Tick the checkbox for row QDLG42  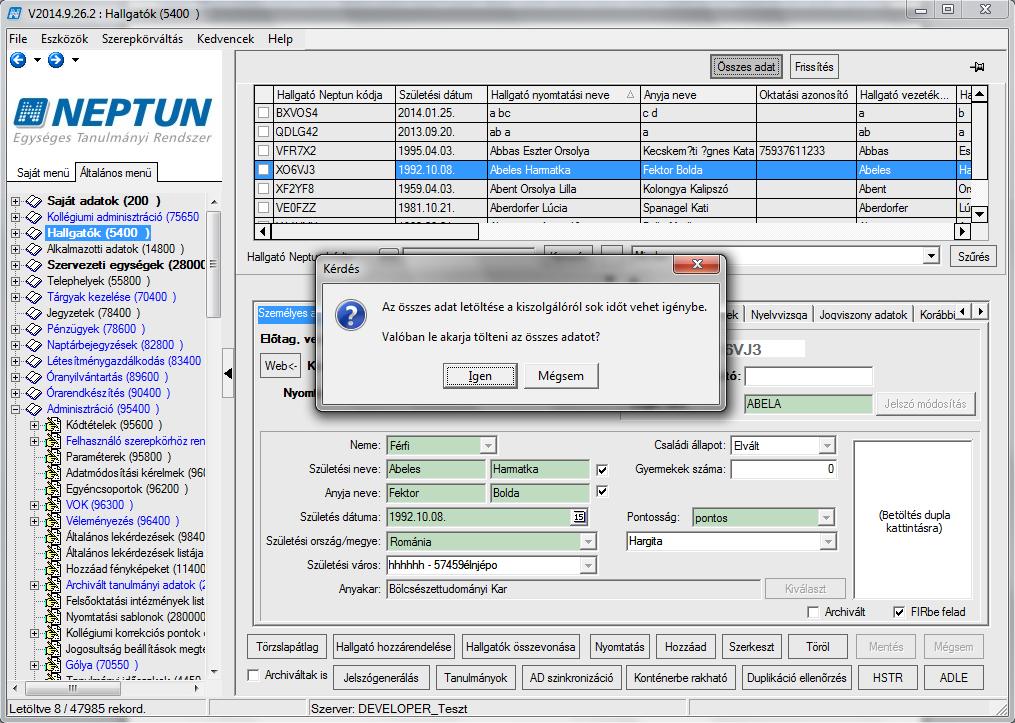click(263, 131)
